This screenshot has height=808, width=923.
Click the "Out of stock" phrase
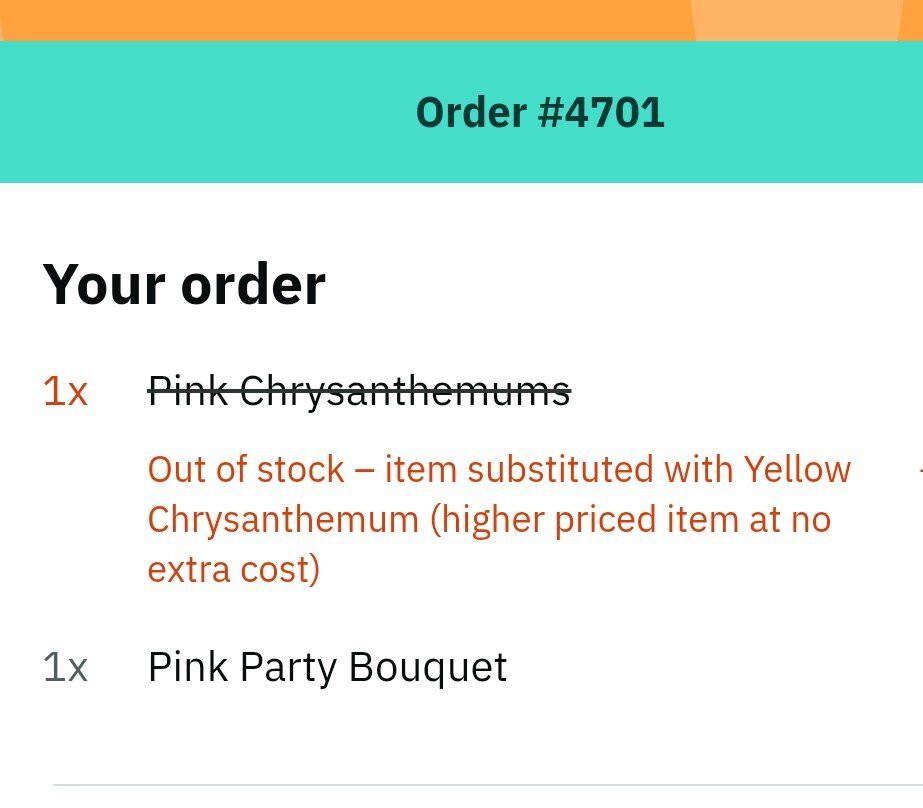coord(246,469)
